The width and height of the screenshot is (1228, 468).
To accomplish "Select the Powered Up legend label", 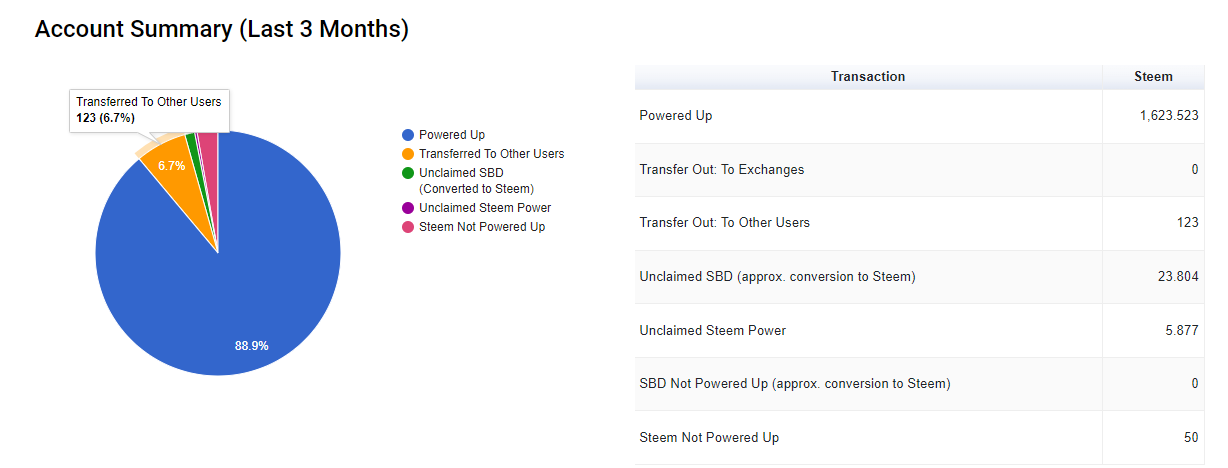I will 452,135.
